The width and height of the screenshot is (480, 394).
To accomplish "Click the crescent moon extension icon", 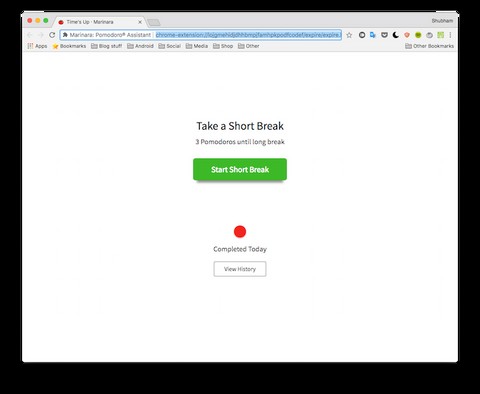I will pos(396,35).
